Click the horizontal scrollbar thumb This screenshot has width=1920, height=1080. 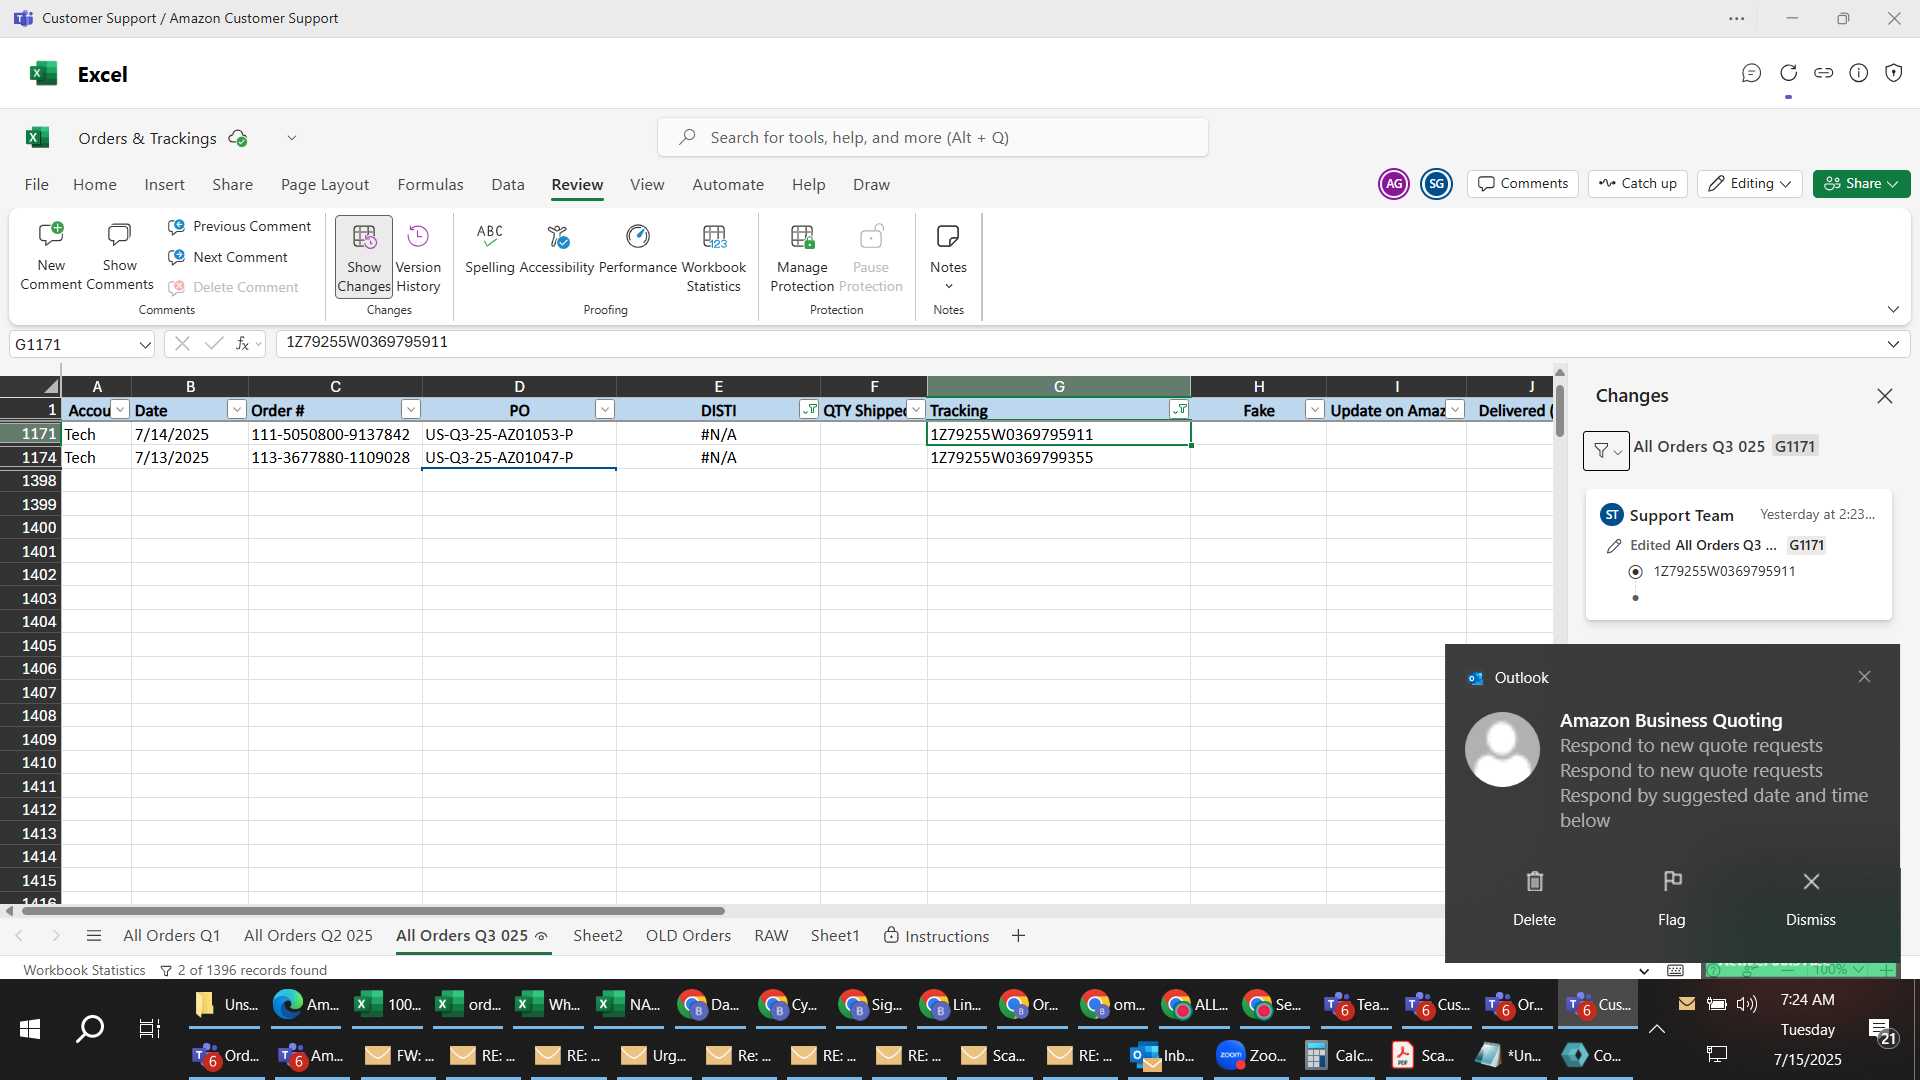[x=372, y=912]
